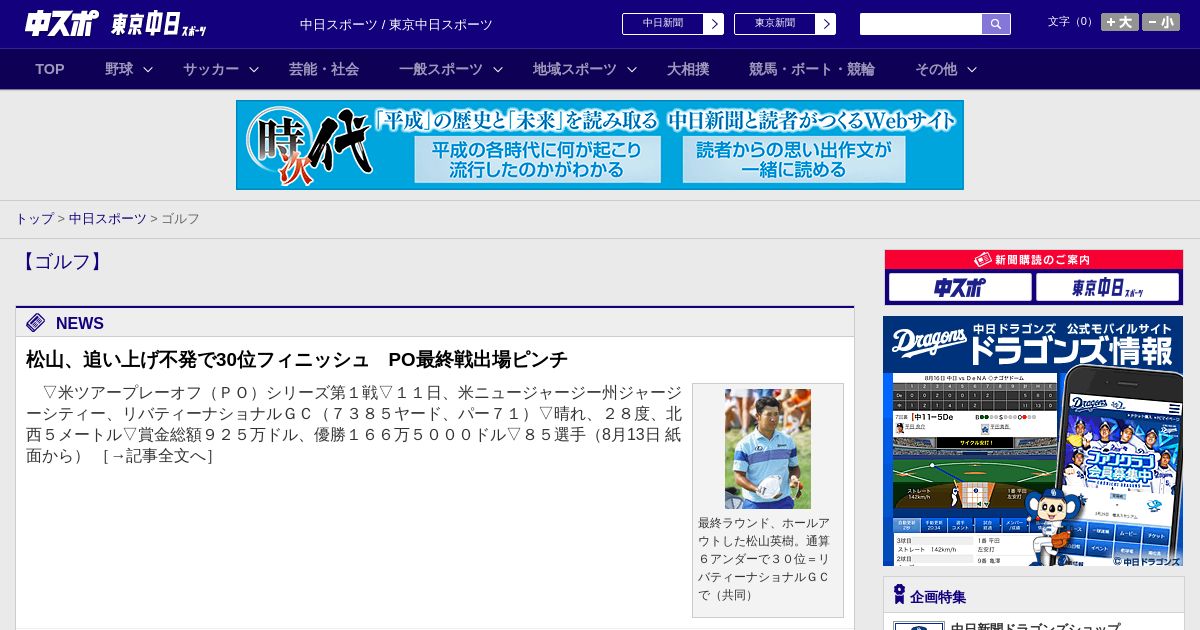Click 中日スポーツ breadcrumb link
The width and height of the screenshot is (1200, 630).
(x=108, y=218)
